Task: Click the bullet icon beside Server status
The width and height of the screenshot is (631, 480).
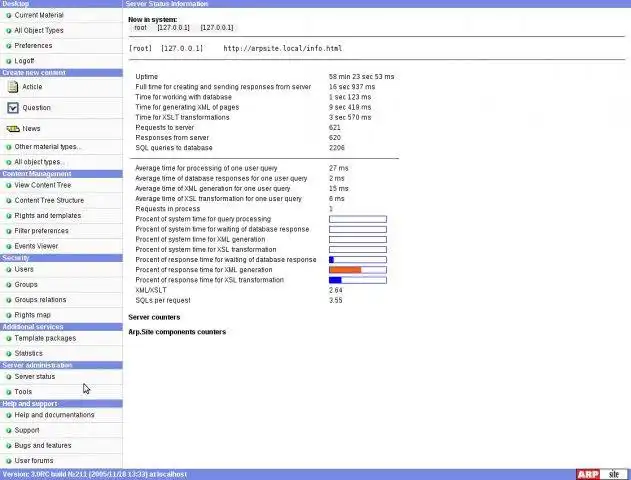Action: (x=8, y=377)
